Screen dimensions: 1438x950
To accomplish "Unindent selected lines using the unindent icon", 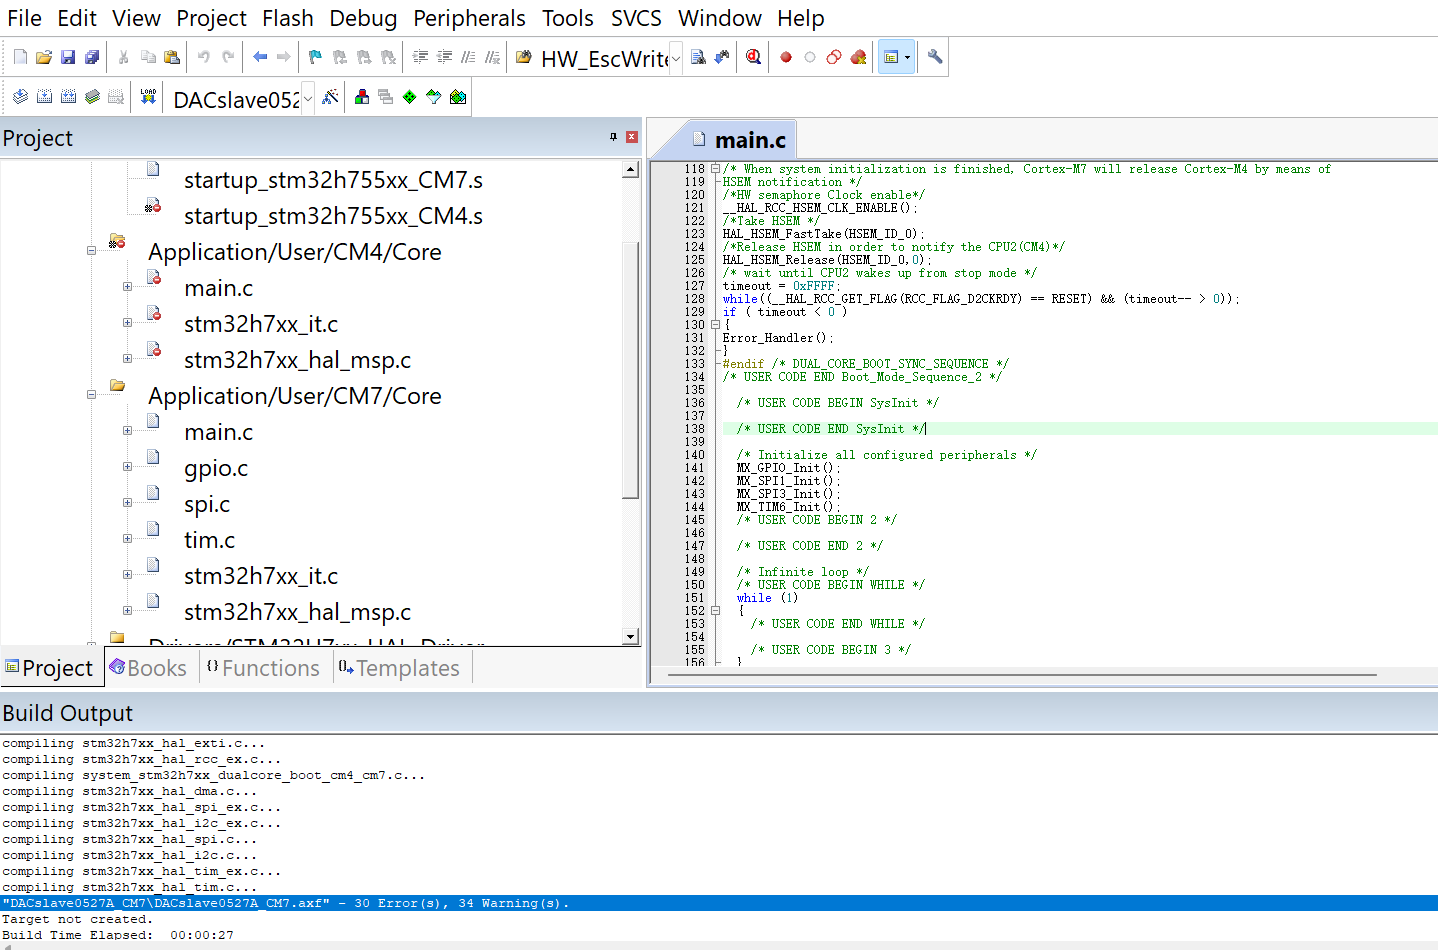I will pos(444,58).
